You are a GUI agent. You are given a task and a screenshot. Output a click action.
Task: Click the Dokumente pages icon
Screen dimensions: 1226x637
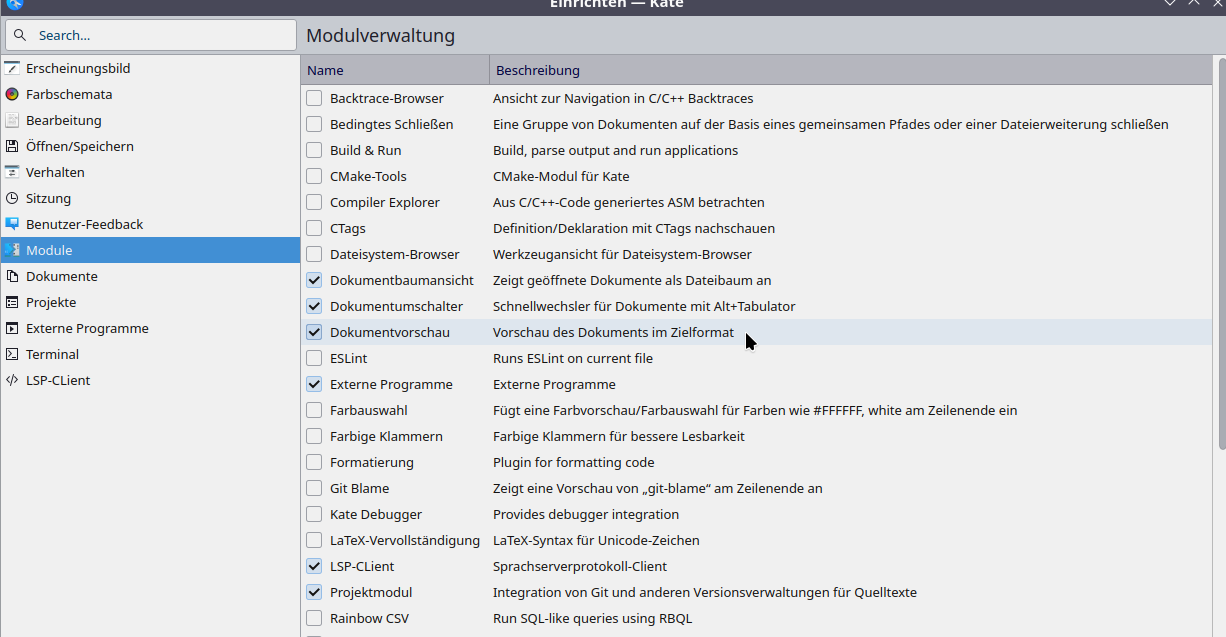(12, 276)
